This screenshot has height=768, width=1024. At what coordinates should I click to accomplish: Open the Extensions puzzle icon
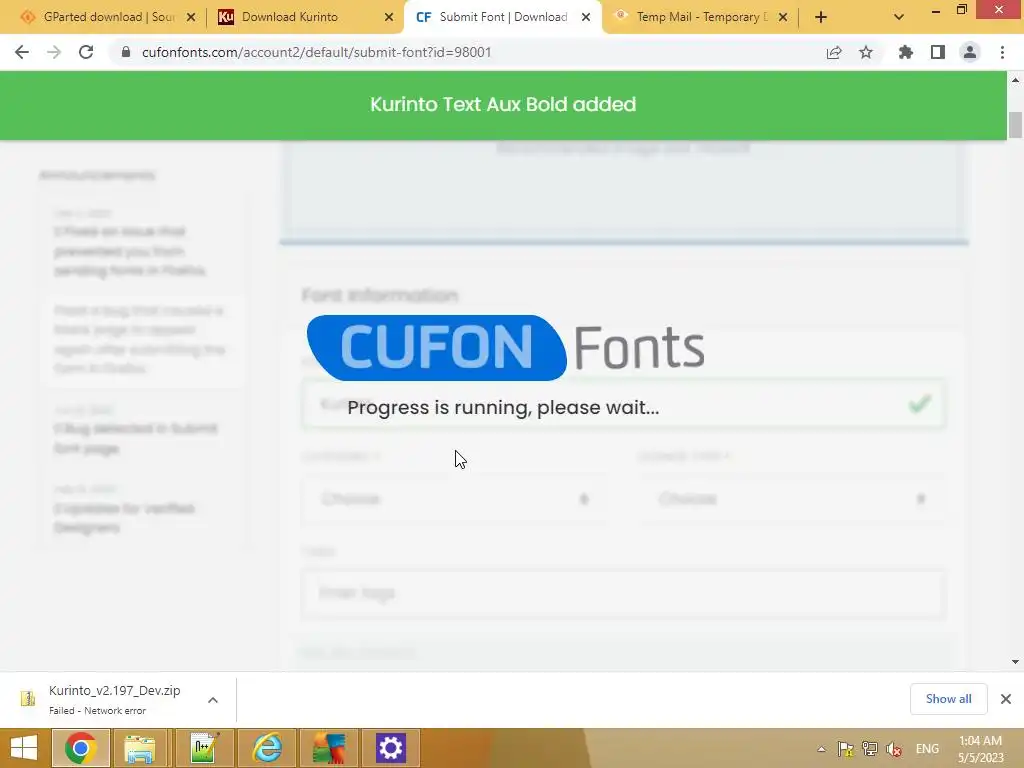click(x=906, y=52)
